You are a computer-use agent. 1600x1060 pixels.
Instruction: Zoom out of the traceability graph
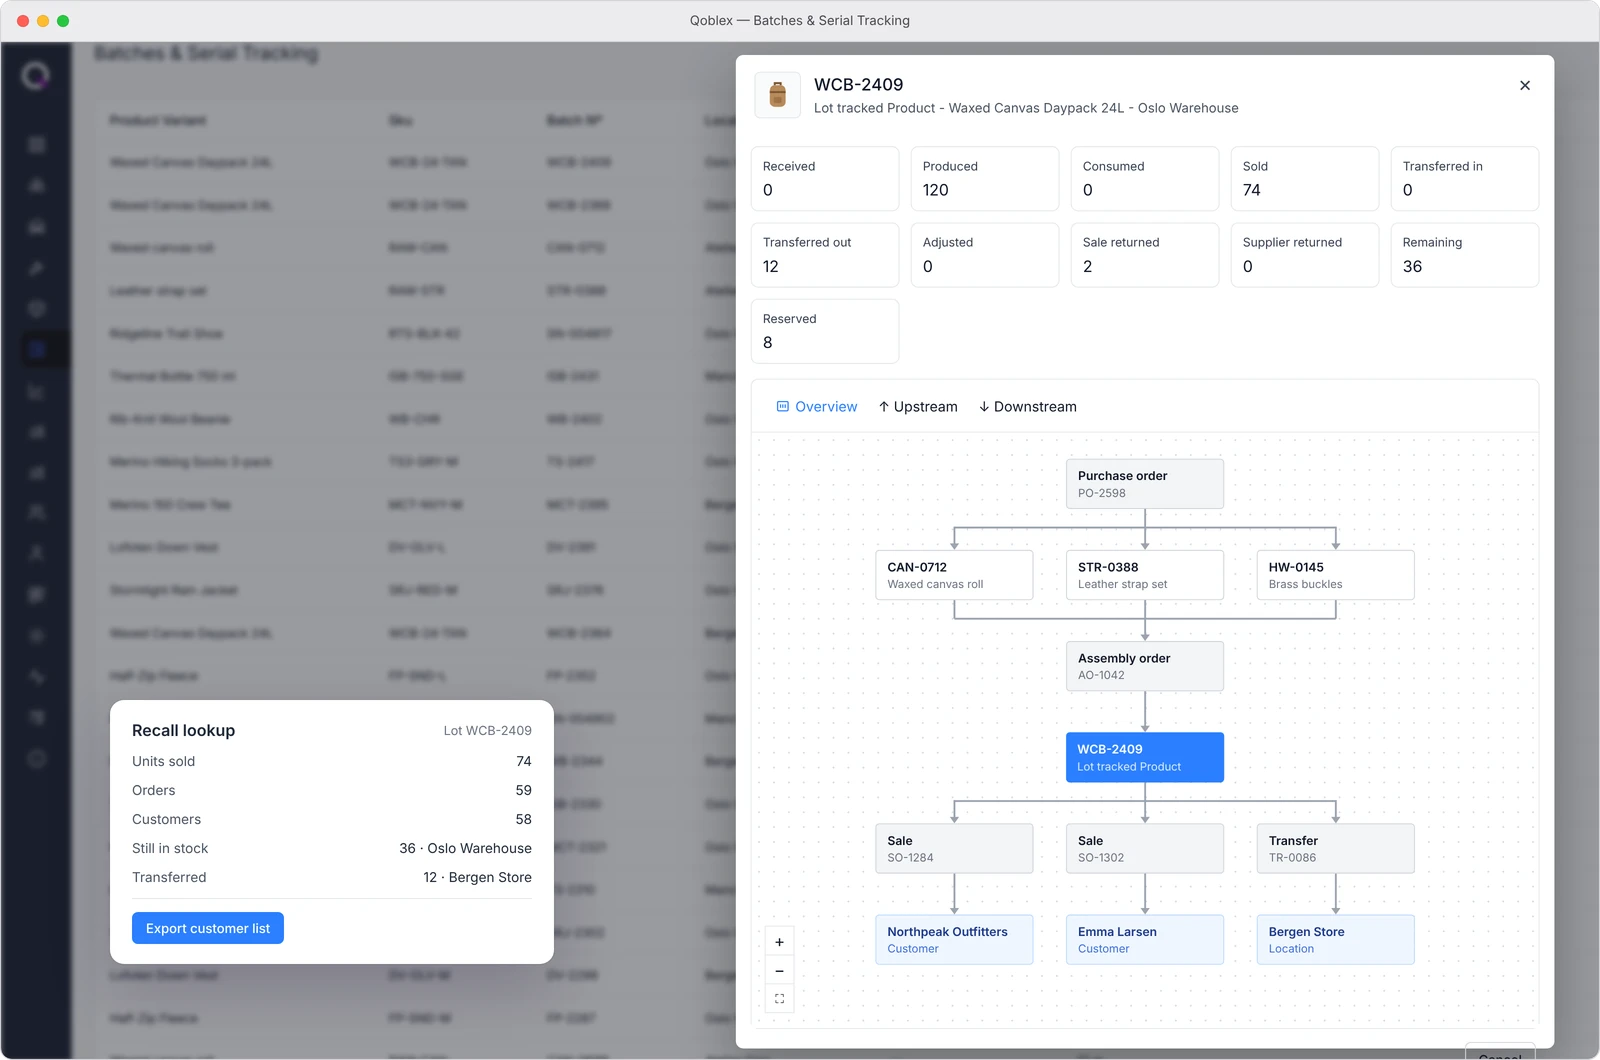780,970
